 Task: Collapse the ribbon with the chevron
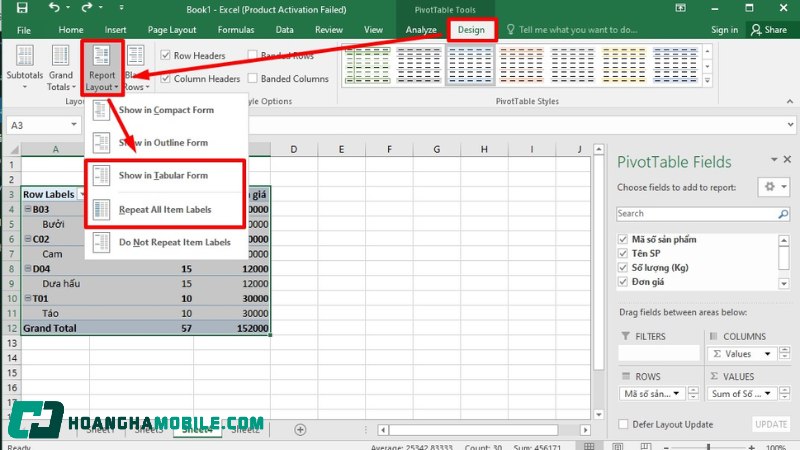(790, 101)
